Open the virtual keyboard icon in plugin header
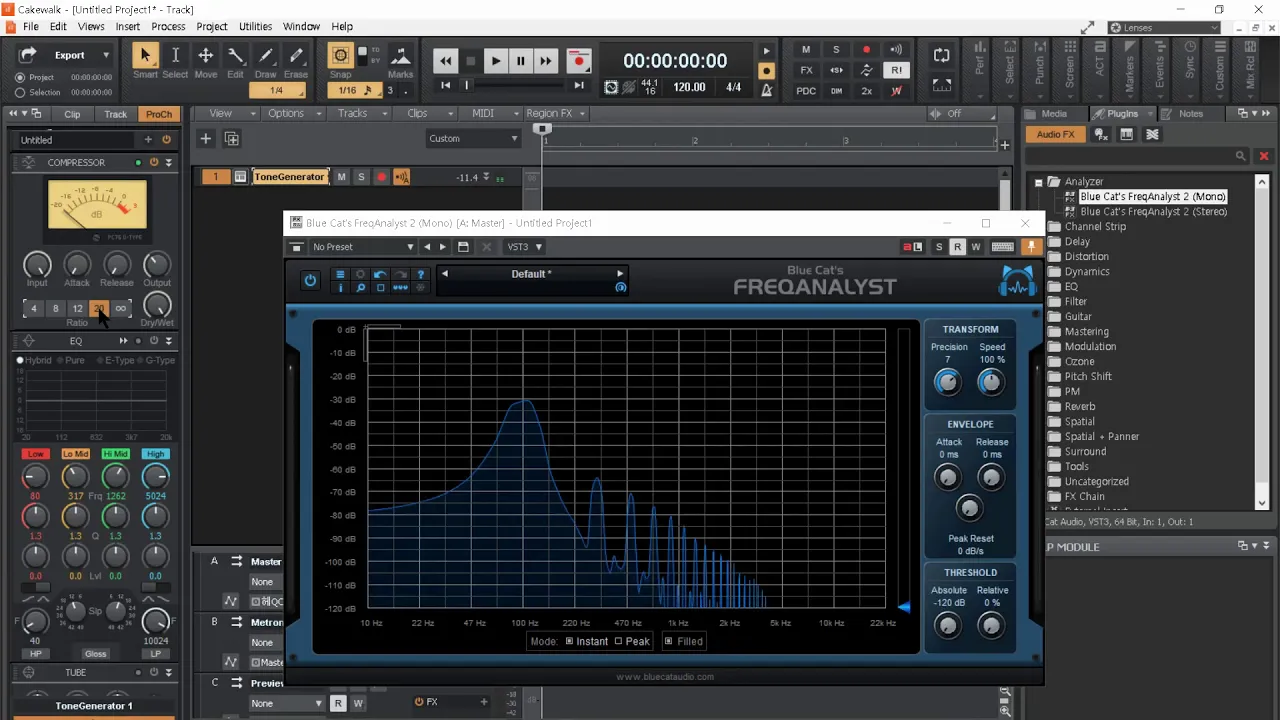The image size is (1280, 720). 1002,247
